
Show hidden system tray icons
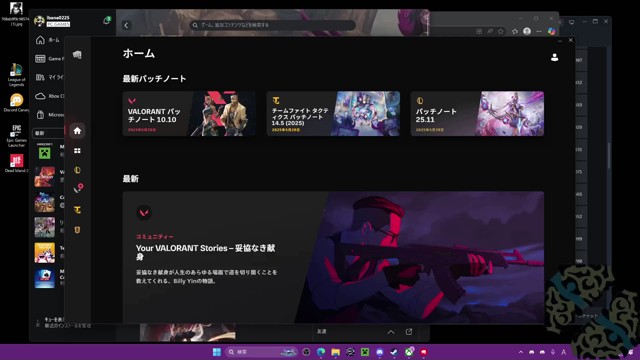521,352
